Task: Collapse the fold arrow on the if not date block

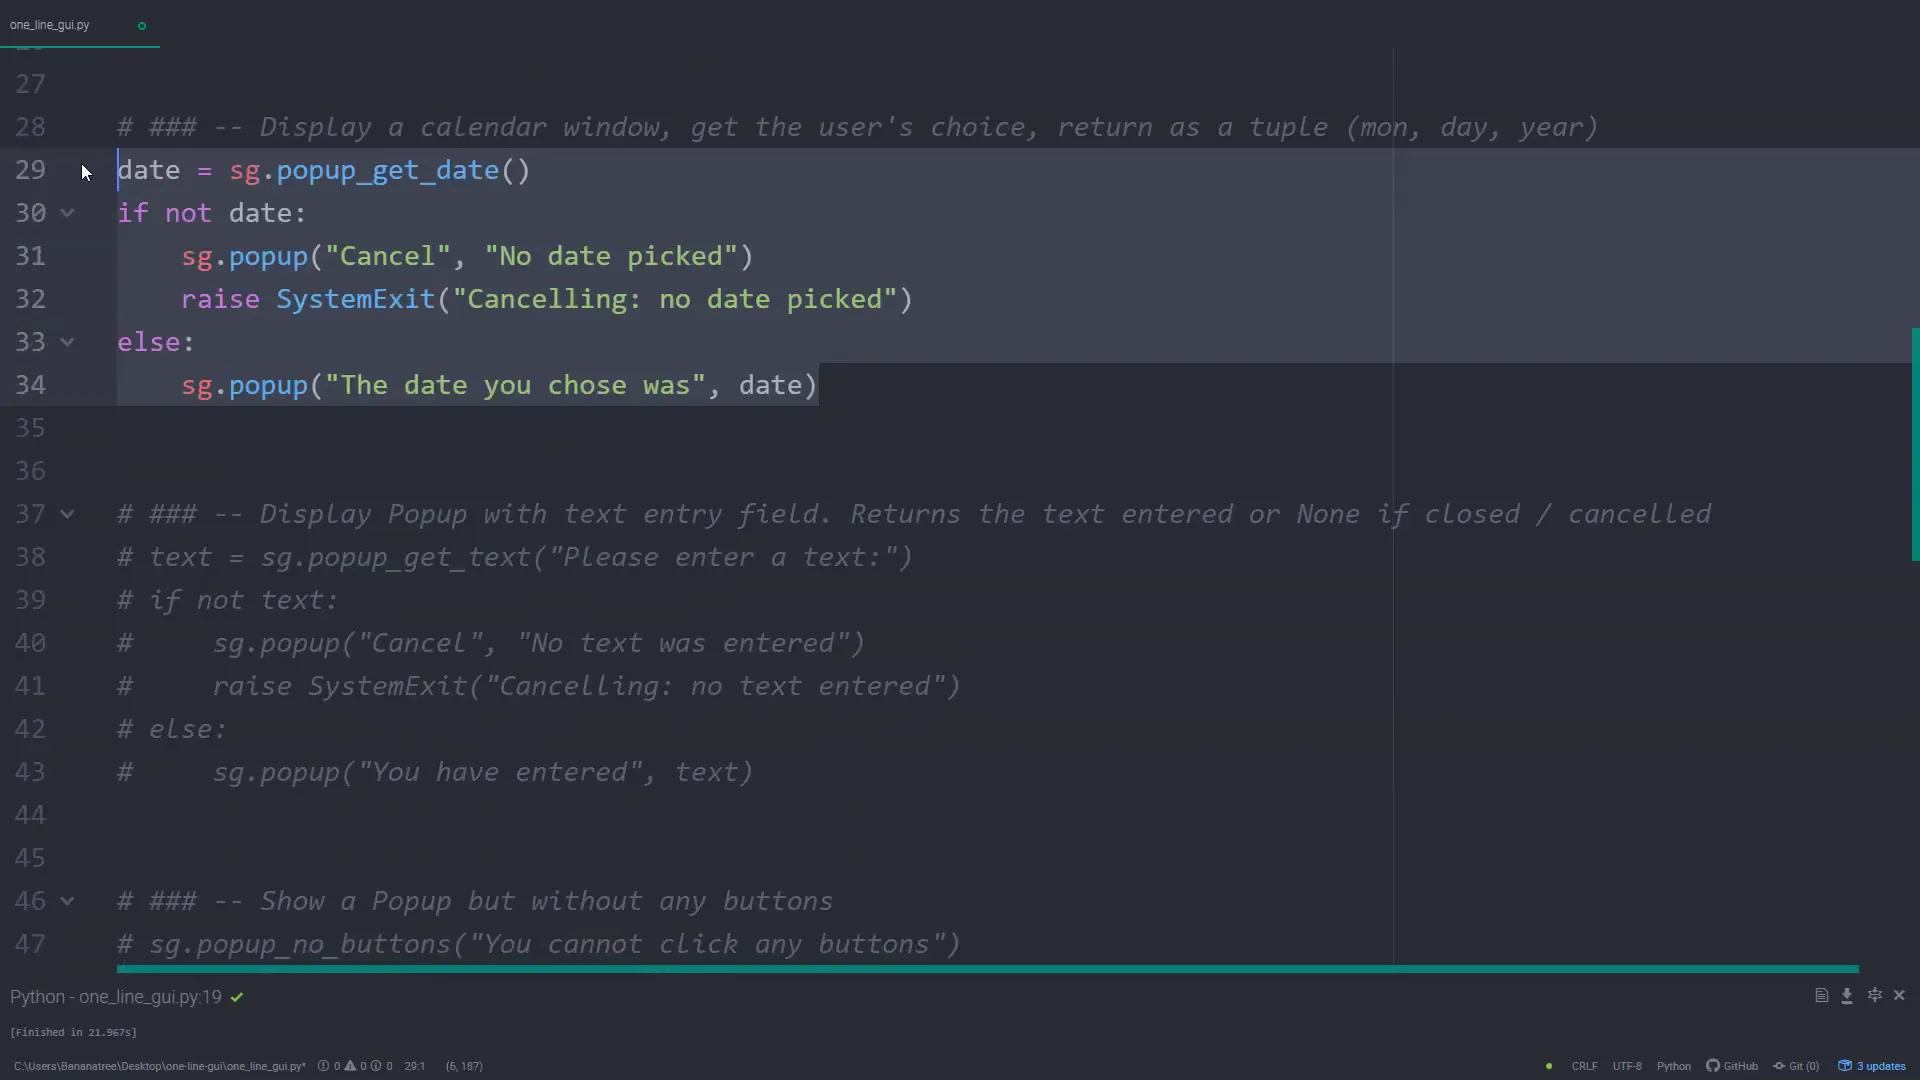Action: point(67,213)
